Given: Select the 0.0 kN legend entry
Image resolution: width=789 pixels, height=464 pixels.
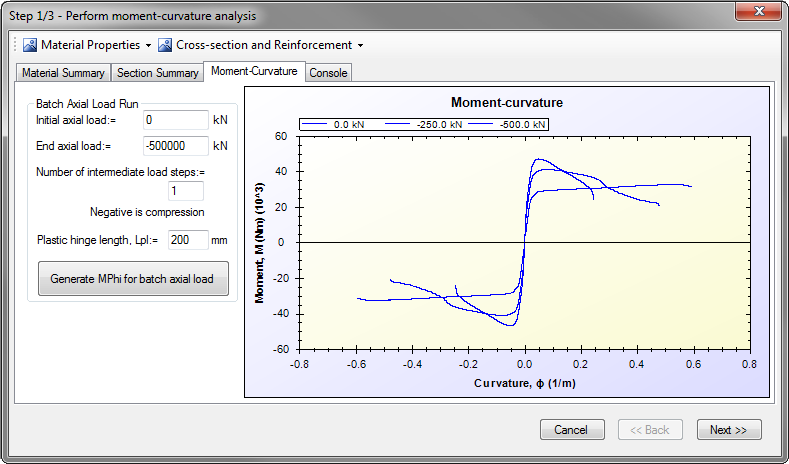Looking at the screenshot, I should (333, 124).
